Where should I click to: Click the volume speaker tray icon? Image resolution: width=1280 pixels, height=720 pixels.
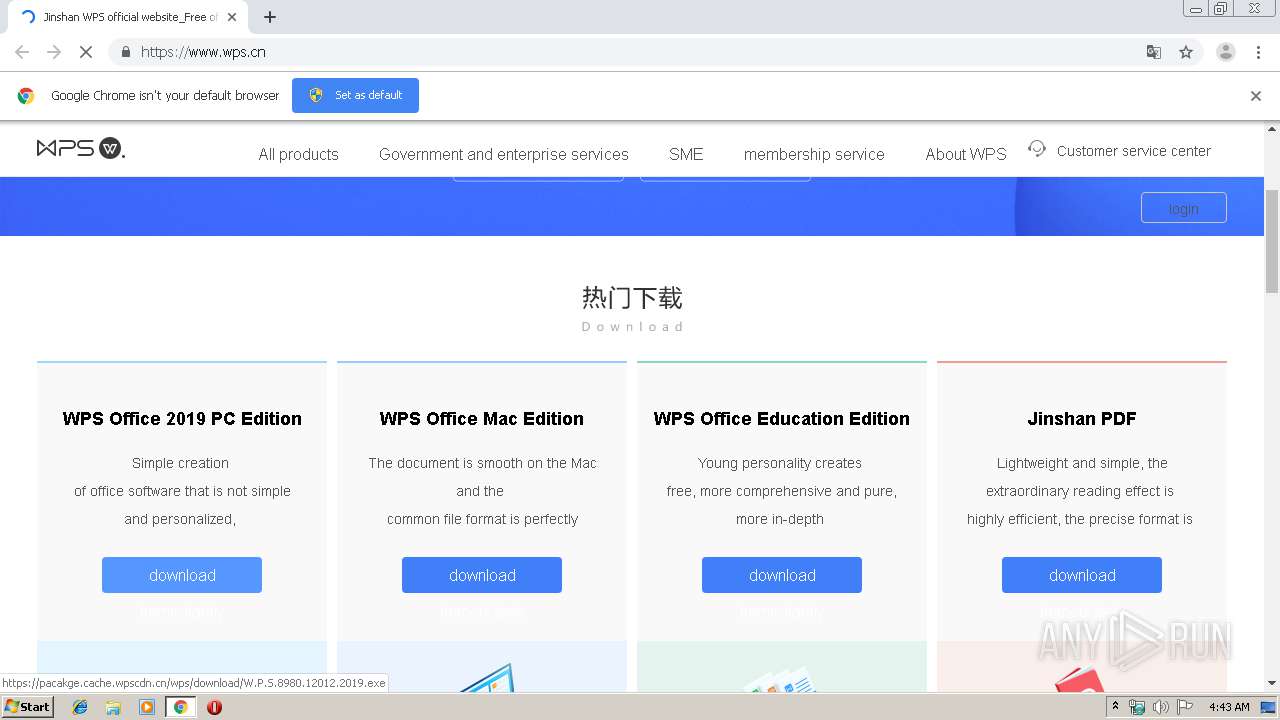1160,707
